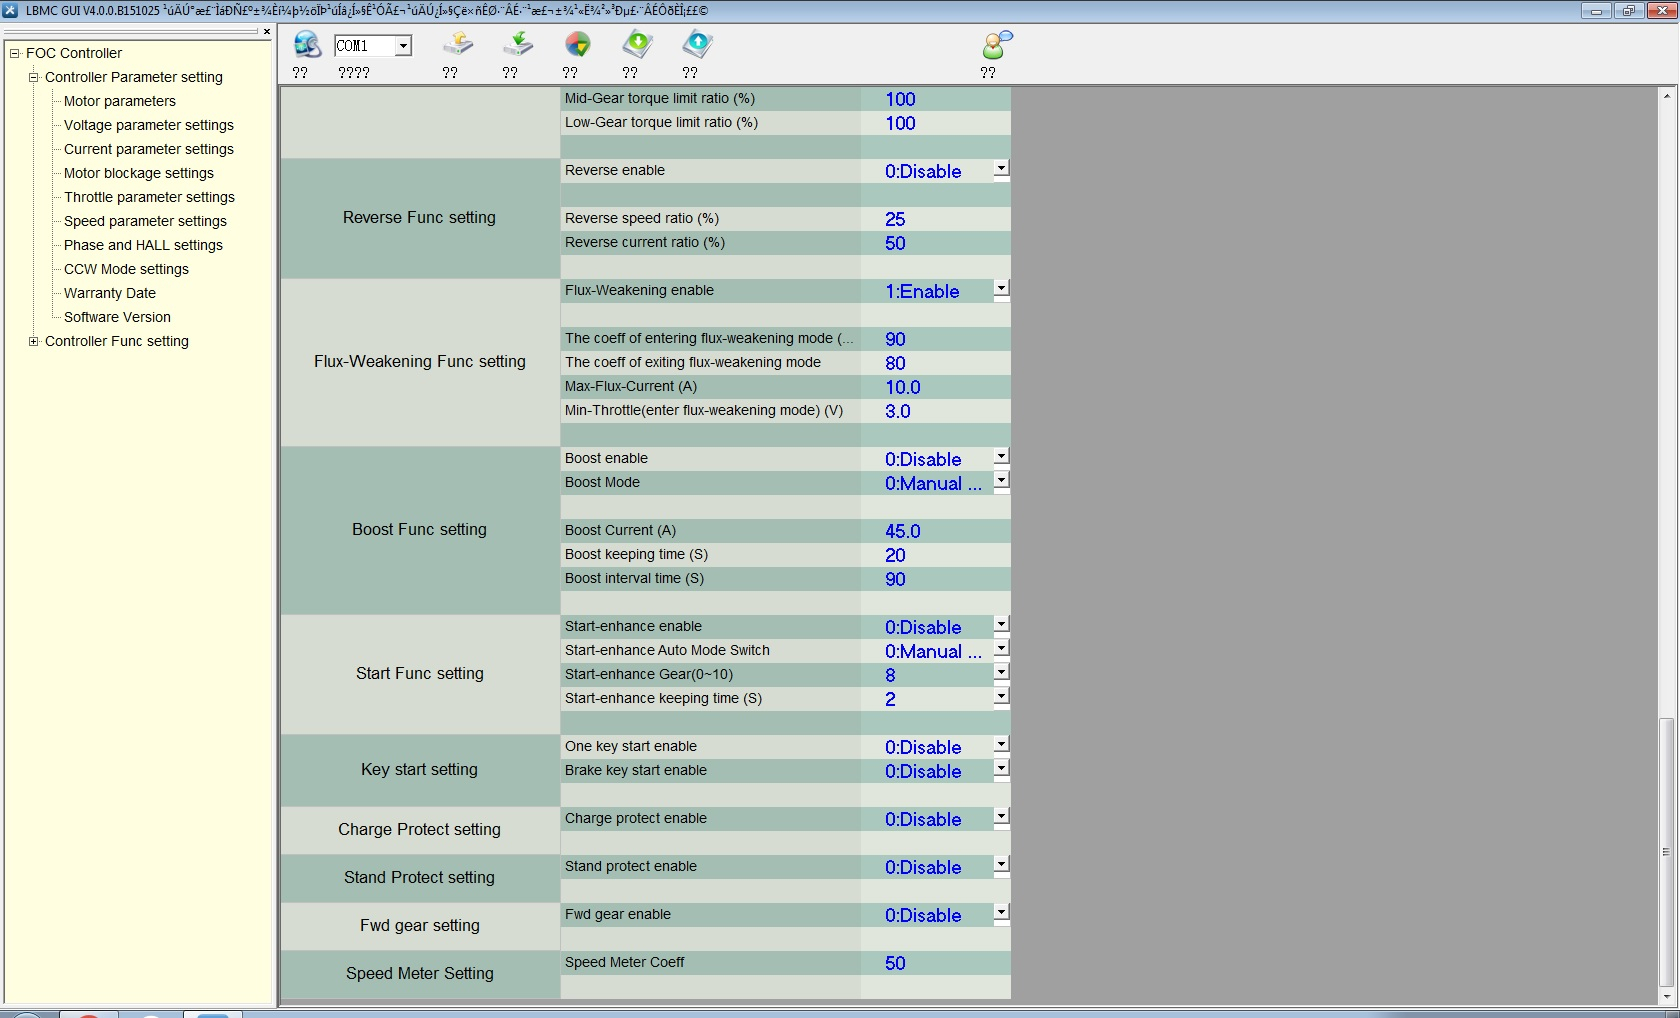Screen dimensions: 1680x1018
Task: Close the left tree panel with X
Action: (267, 32)
